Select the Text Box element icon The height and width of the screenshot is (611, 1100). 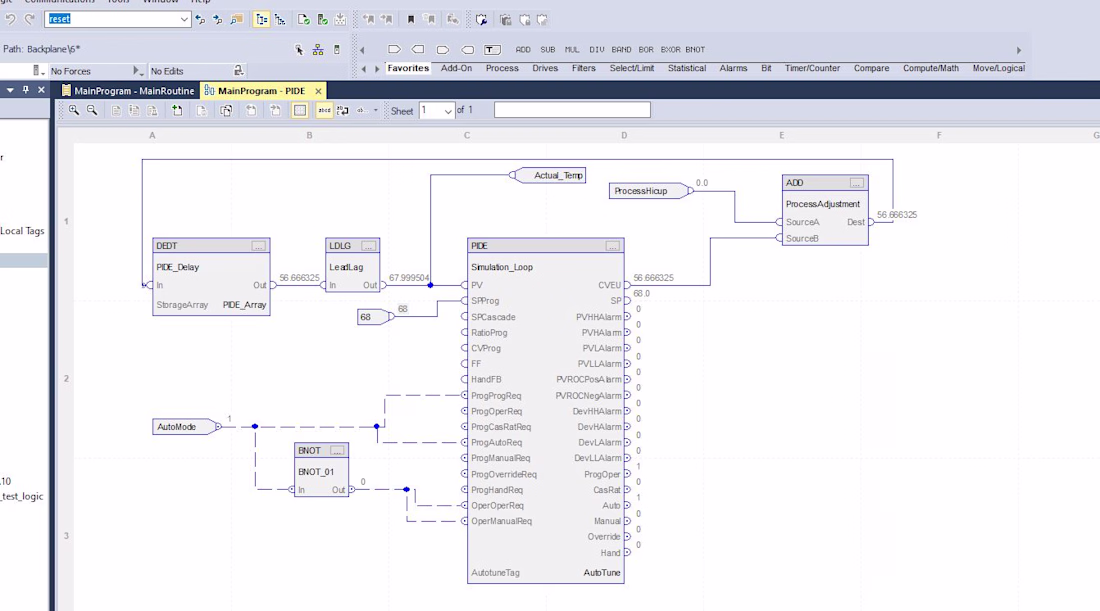492,50
